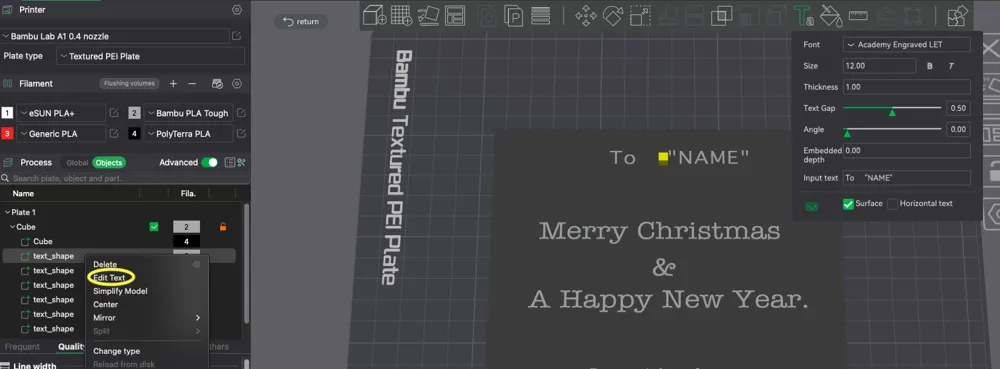Choose Change type from the context menu
This screenshot has width=1000, height=369.
coord(117,351)
